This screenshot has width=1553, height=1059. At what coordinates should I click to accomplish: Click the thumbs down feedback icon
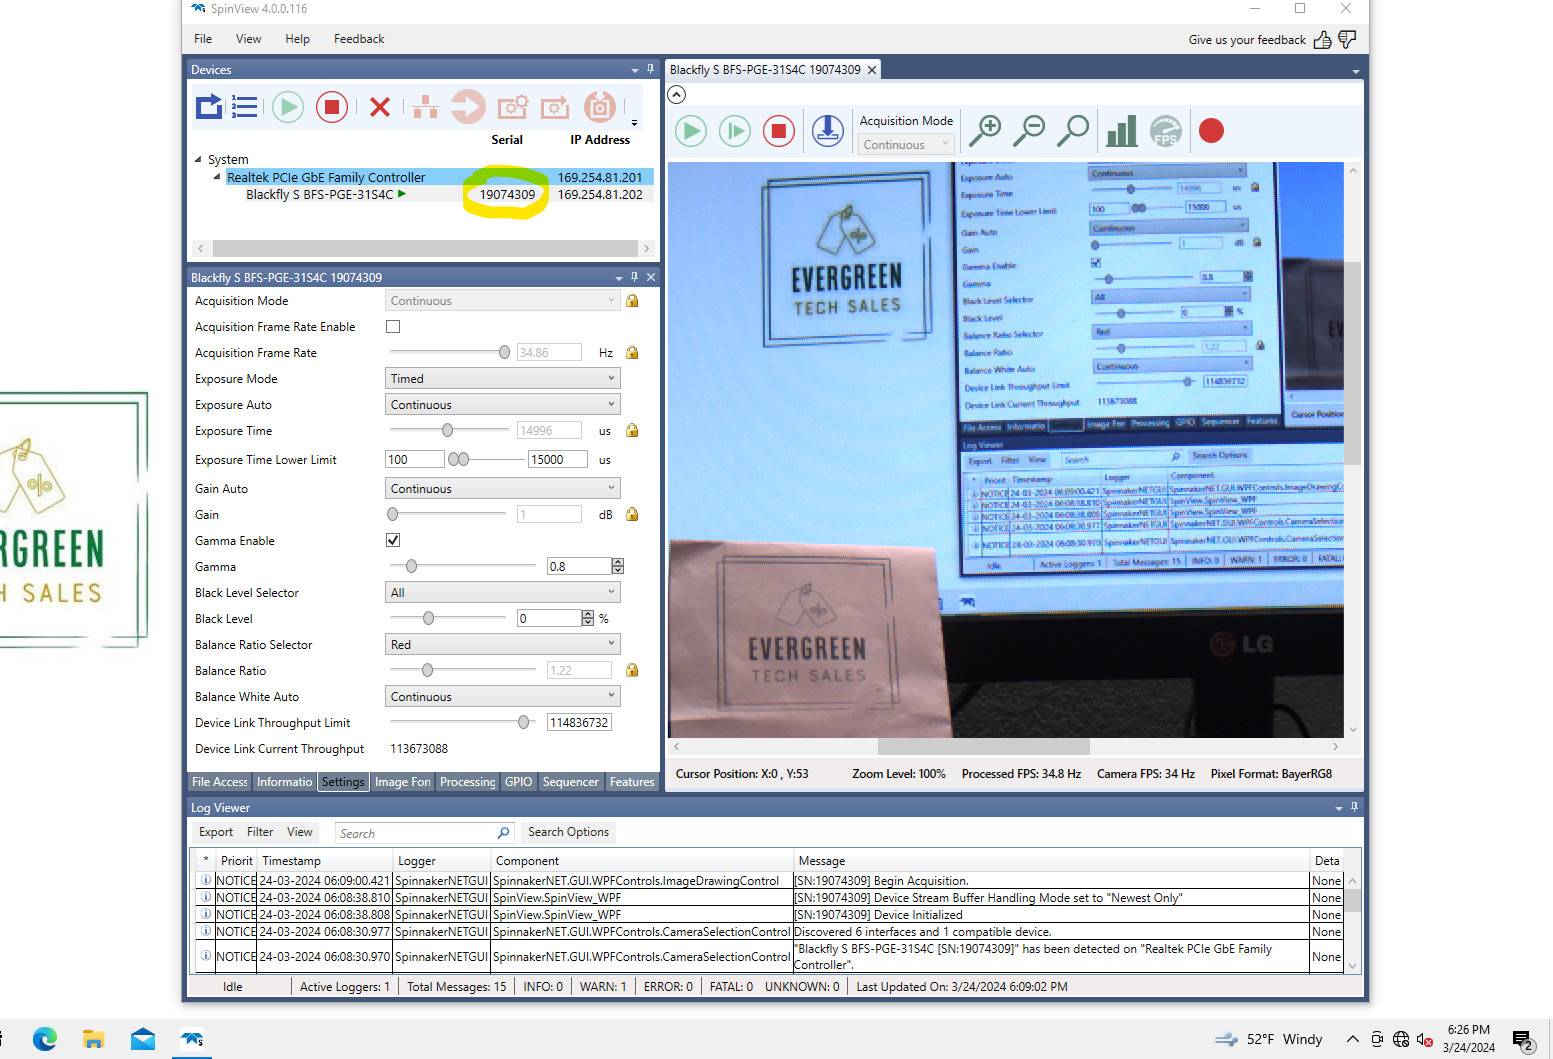pos(1347,40)
